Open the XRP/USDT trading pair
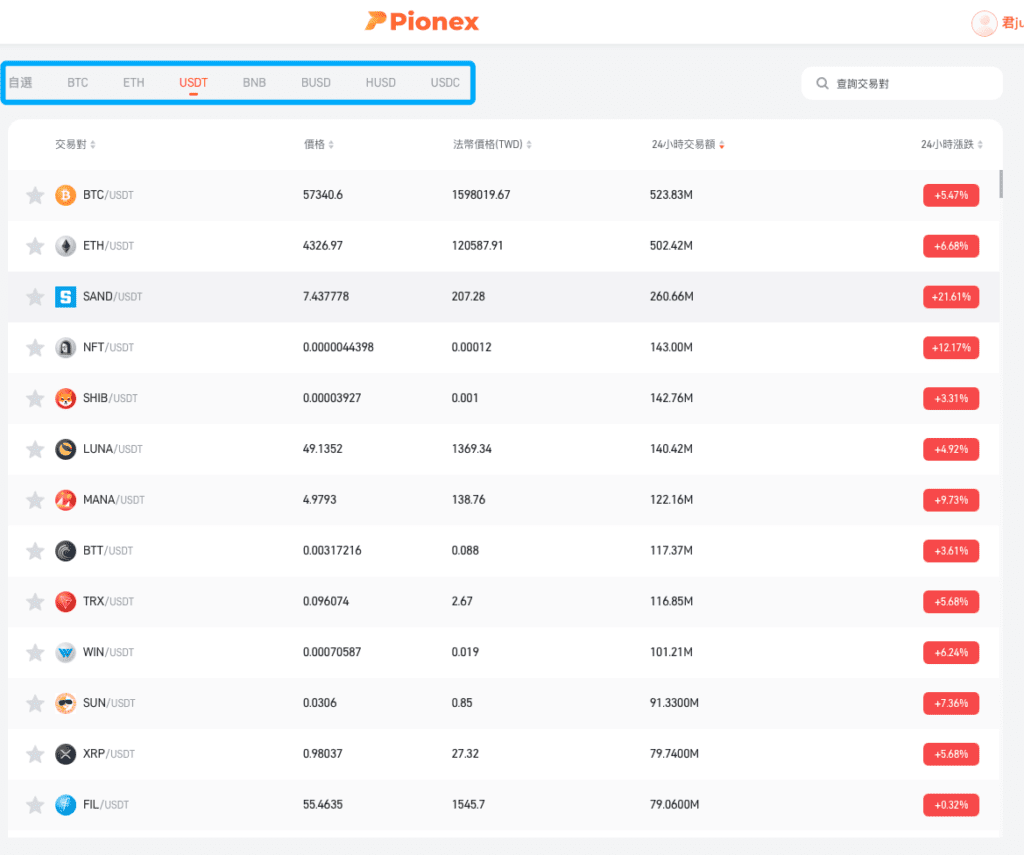 (x=109, y=754)
